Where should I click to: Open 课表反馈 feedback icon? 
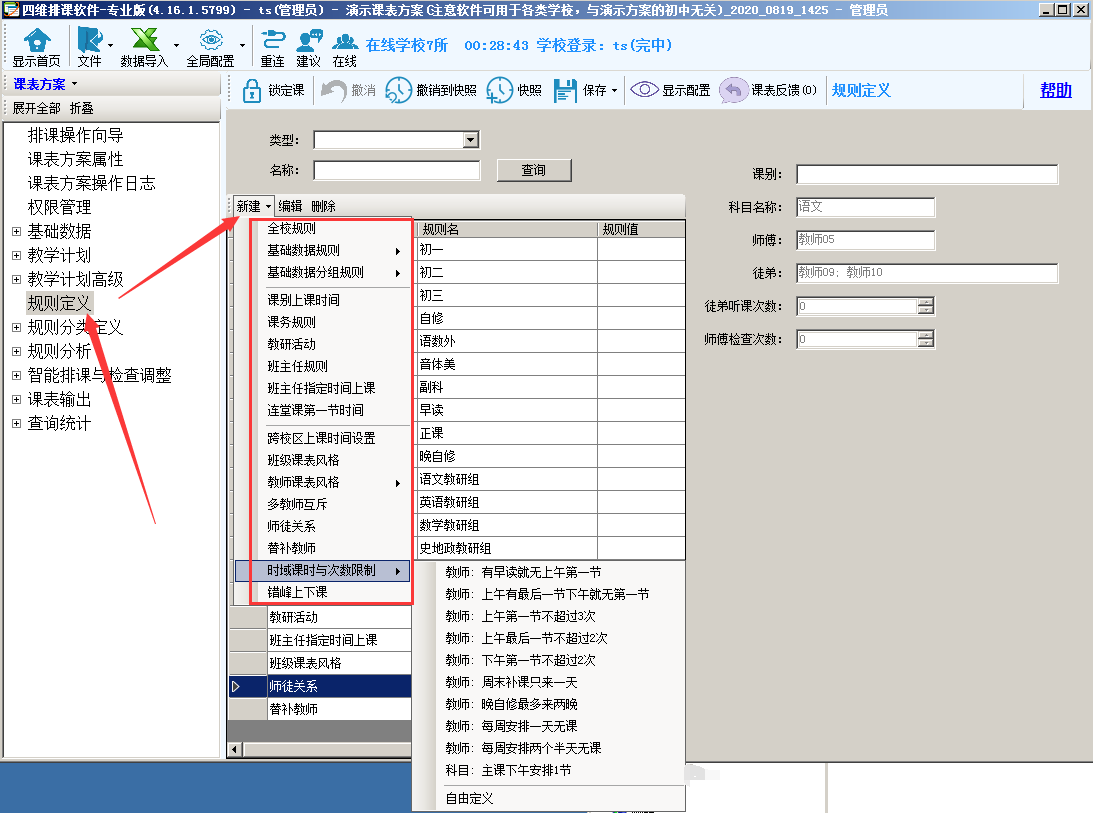pyautogui.click(x=733, y=90)
